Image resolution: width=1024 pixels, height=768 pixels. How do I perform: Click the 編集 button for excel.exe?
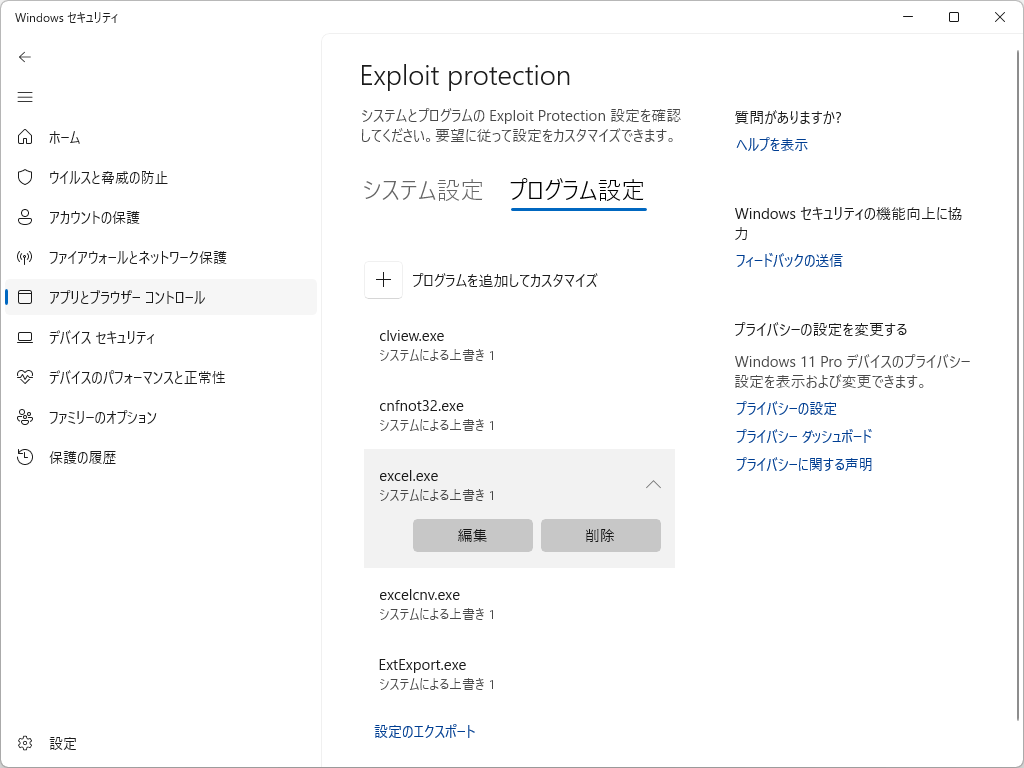coord(472,535)
